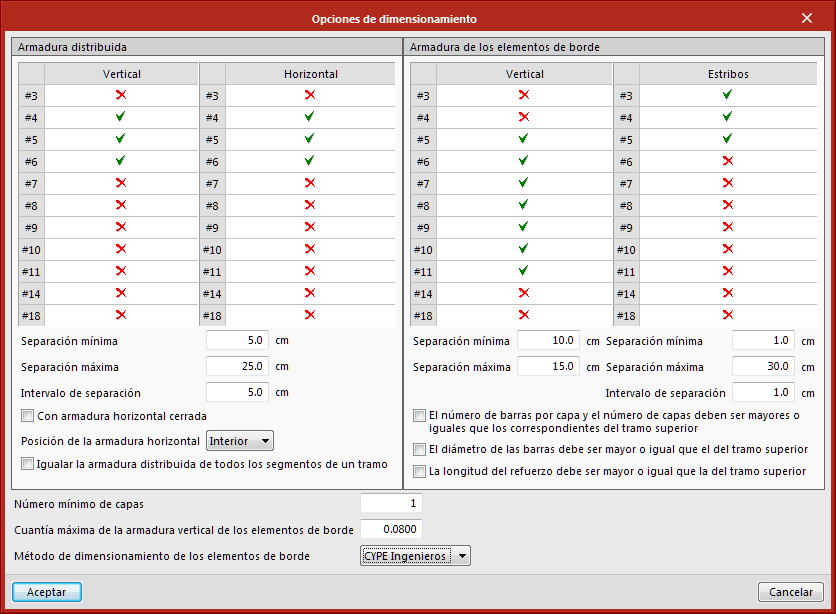Toggle the #6 vertical distributed bar green check
836x614 pixels.
pos(121,161)
